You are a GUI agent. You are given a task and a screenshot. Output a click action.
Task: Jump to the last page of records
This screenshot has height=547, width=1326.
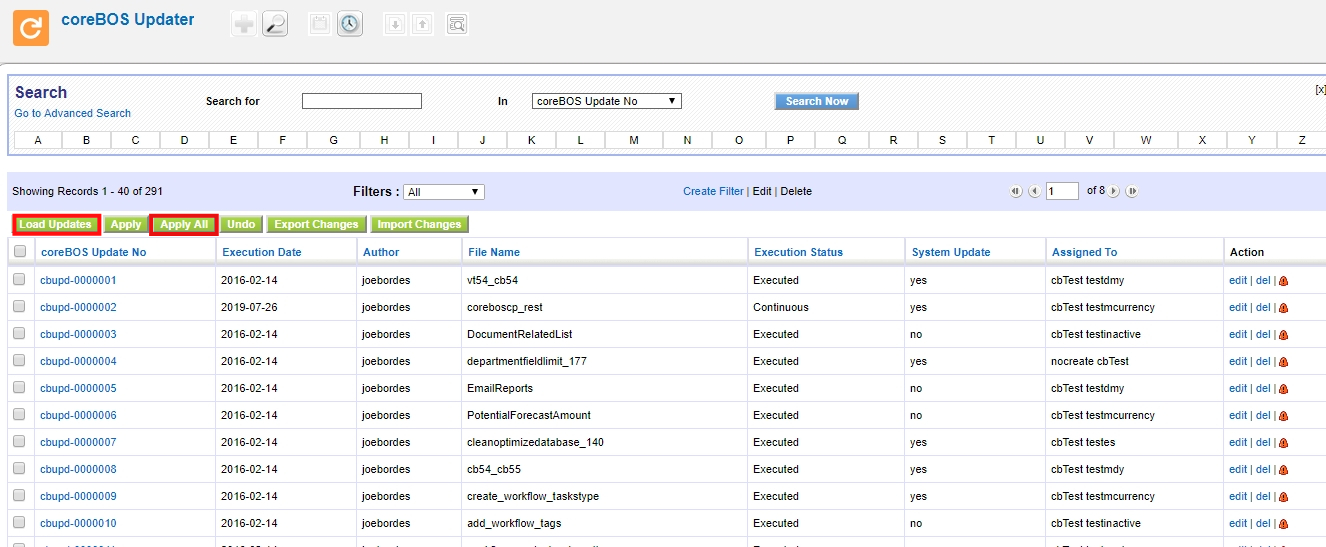click(x=1132, y=191)
